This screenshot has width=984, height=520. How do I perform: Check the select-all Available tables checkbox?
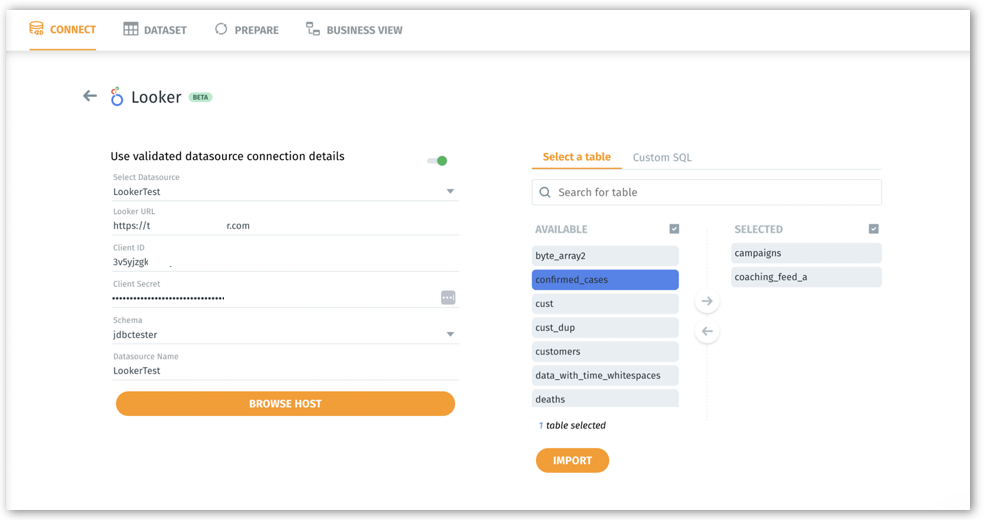point(674,229)
